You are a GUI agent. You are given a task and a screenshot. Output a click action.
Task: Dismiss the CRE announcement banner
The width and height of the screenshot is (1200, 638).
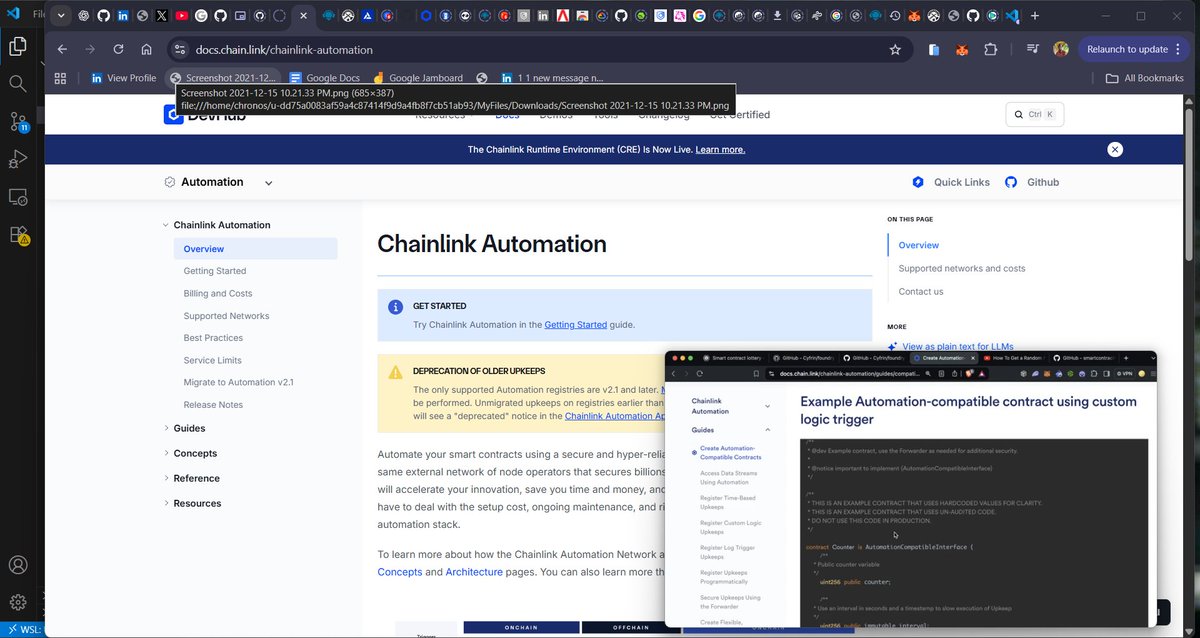[x=1115, y=149]
